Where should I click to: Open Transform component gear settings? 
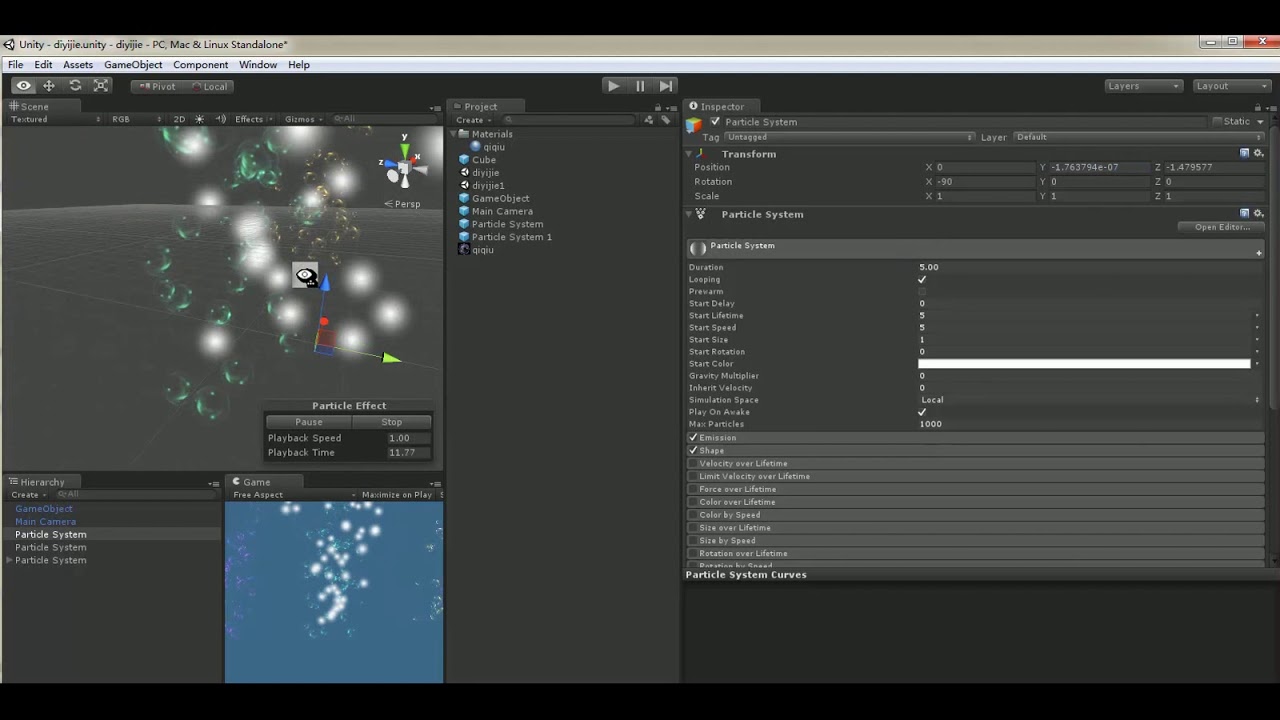point(1258,154)
